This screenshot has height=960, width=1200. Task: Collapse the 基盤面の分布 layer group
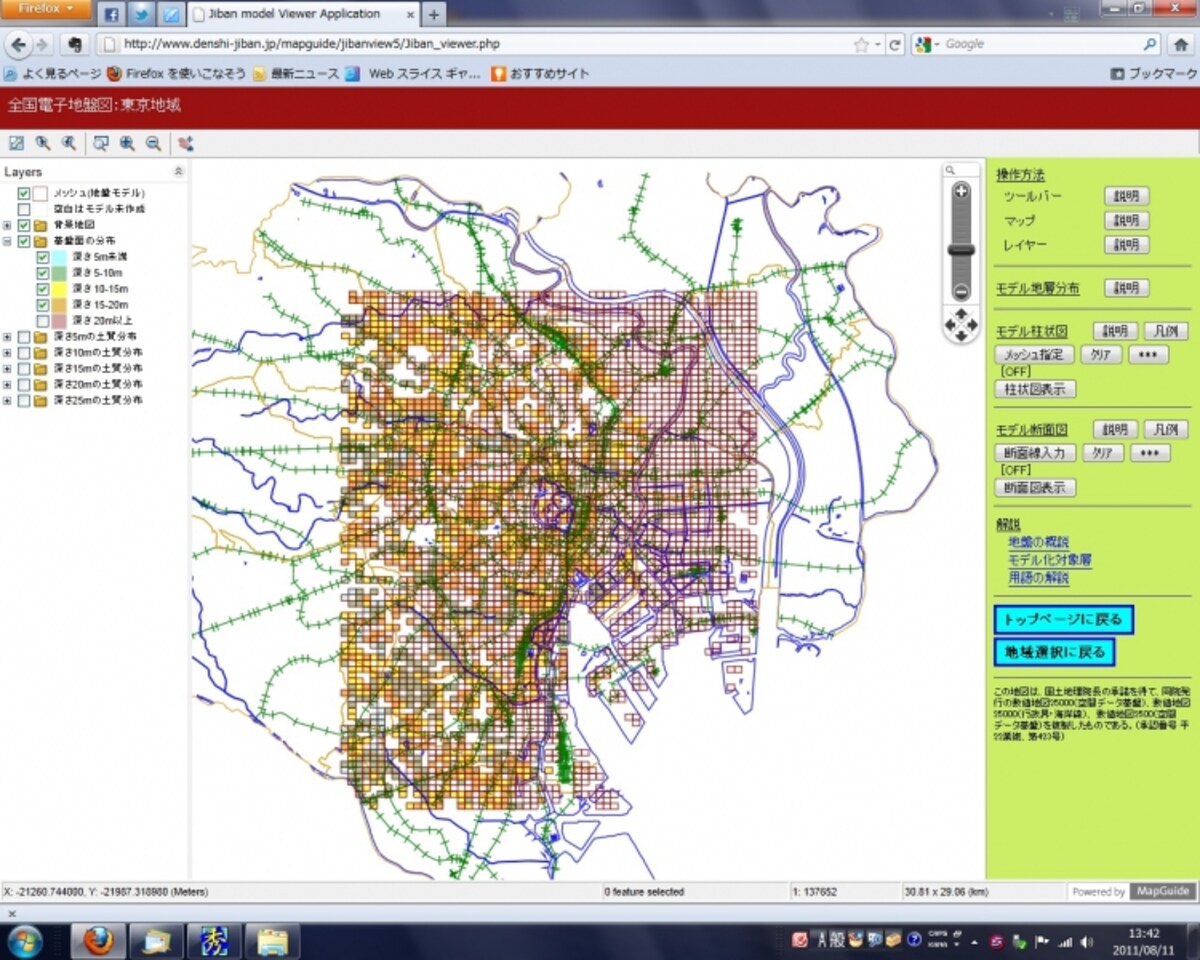click(8, 241)
